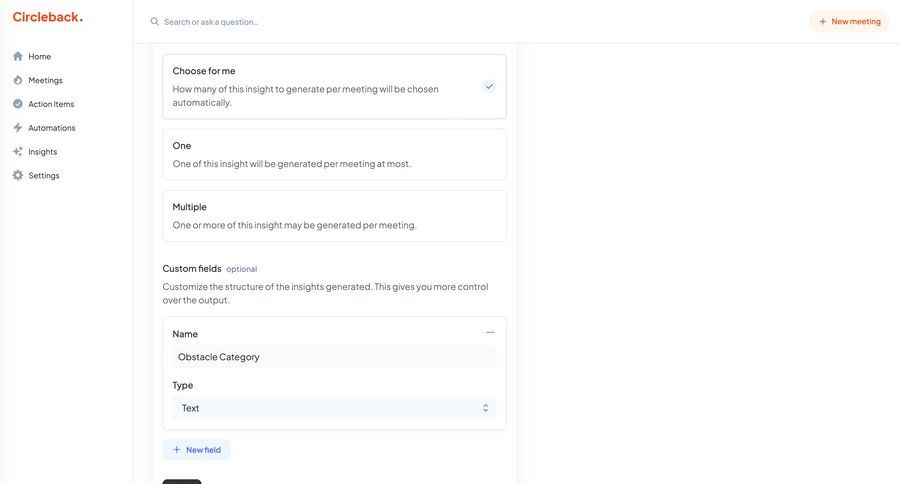
Task: Open the Type dropdown showing Text
Action: [334, 408]
